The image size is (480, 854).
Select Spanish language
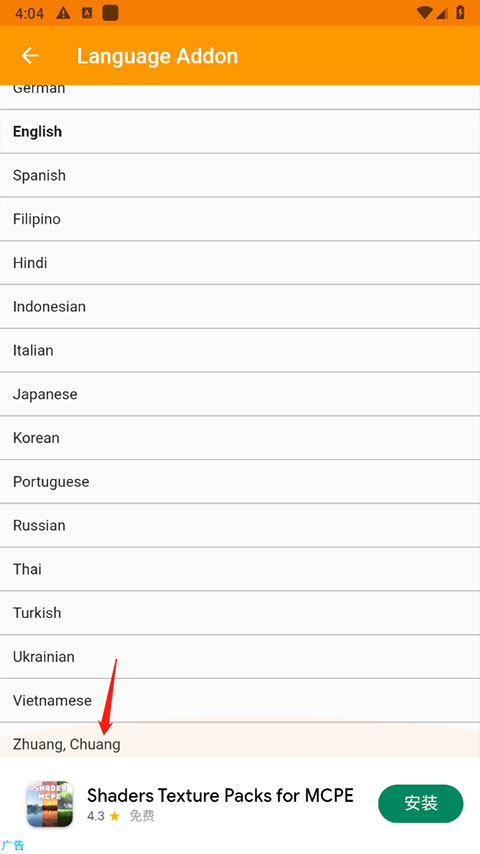click(240, 175)
